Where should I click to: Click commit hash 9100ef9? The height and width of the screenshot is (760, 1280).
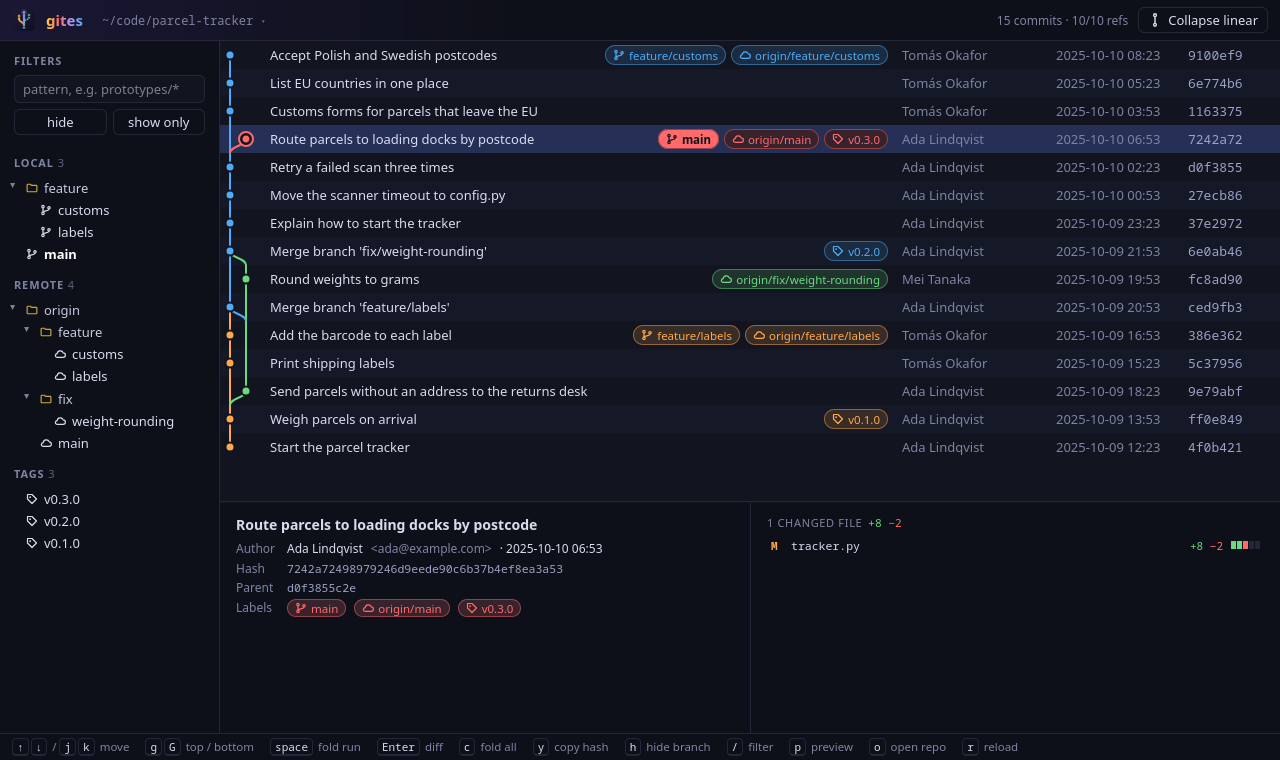(x=1215, y=55)
